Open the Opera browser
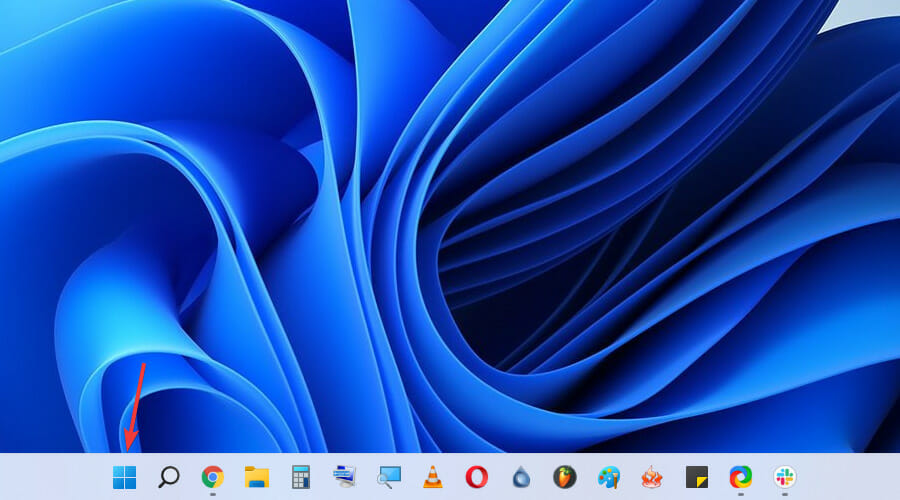The image size is (900, 500). [476, 477]
